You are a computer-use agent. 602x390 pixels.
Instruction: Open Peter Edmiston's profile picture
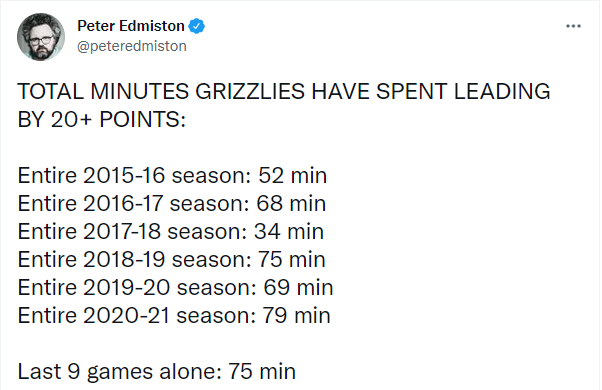point(41,37)
